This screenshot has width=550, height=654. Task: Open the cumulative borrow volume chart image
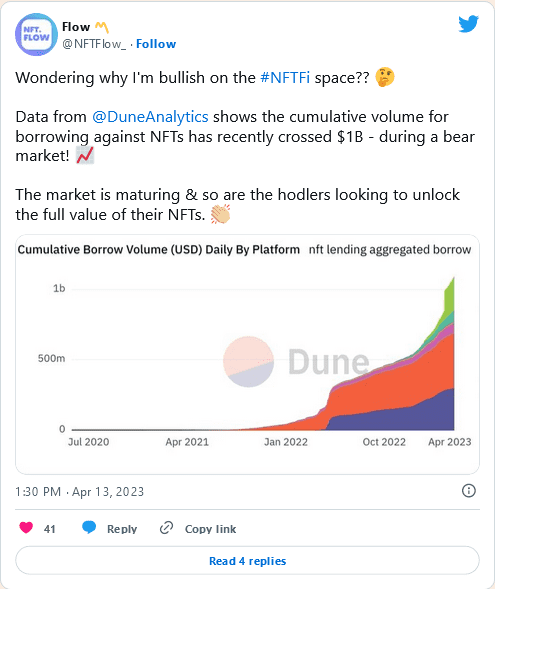(x=247, y=354)
